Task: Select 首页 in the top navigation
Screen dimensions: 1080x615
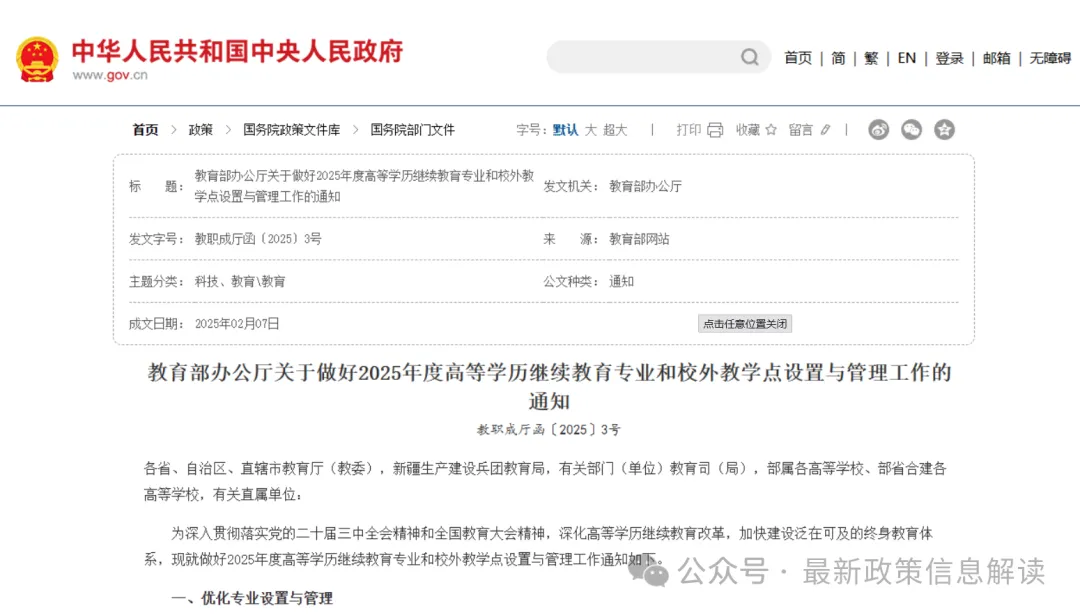Action: coord(797,58)
